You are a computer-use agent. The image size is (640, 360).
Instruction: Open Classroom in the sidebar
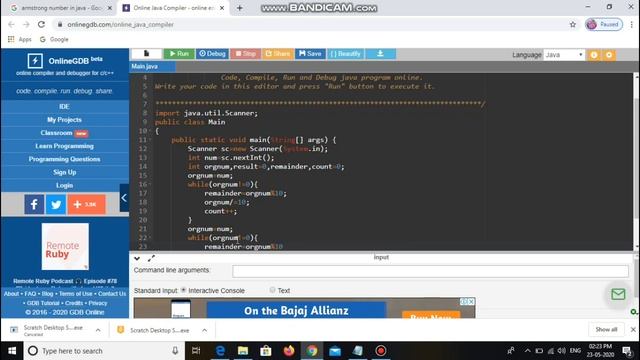point(64,133)
